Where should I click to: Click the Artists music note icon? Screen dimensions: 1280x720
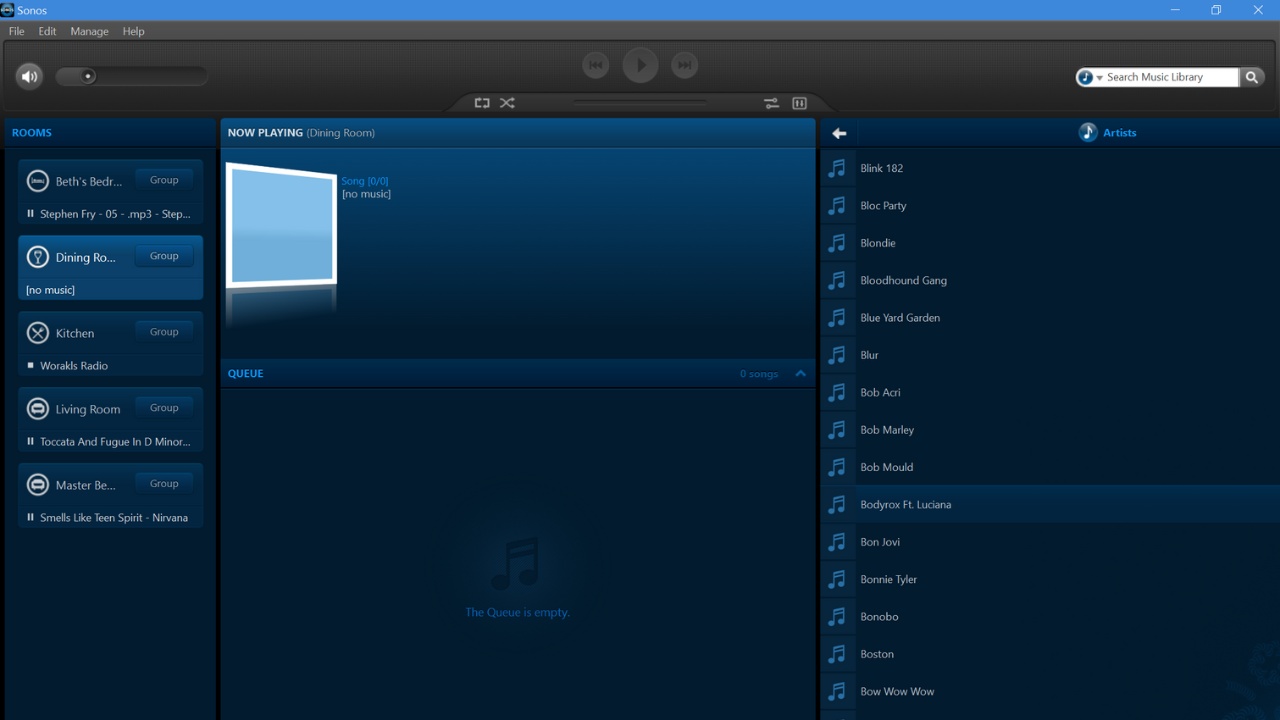pyautogui.click(x=1088, y=132)
